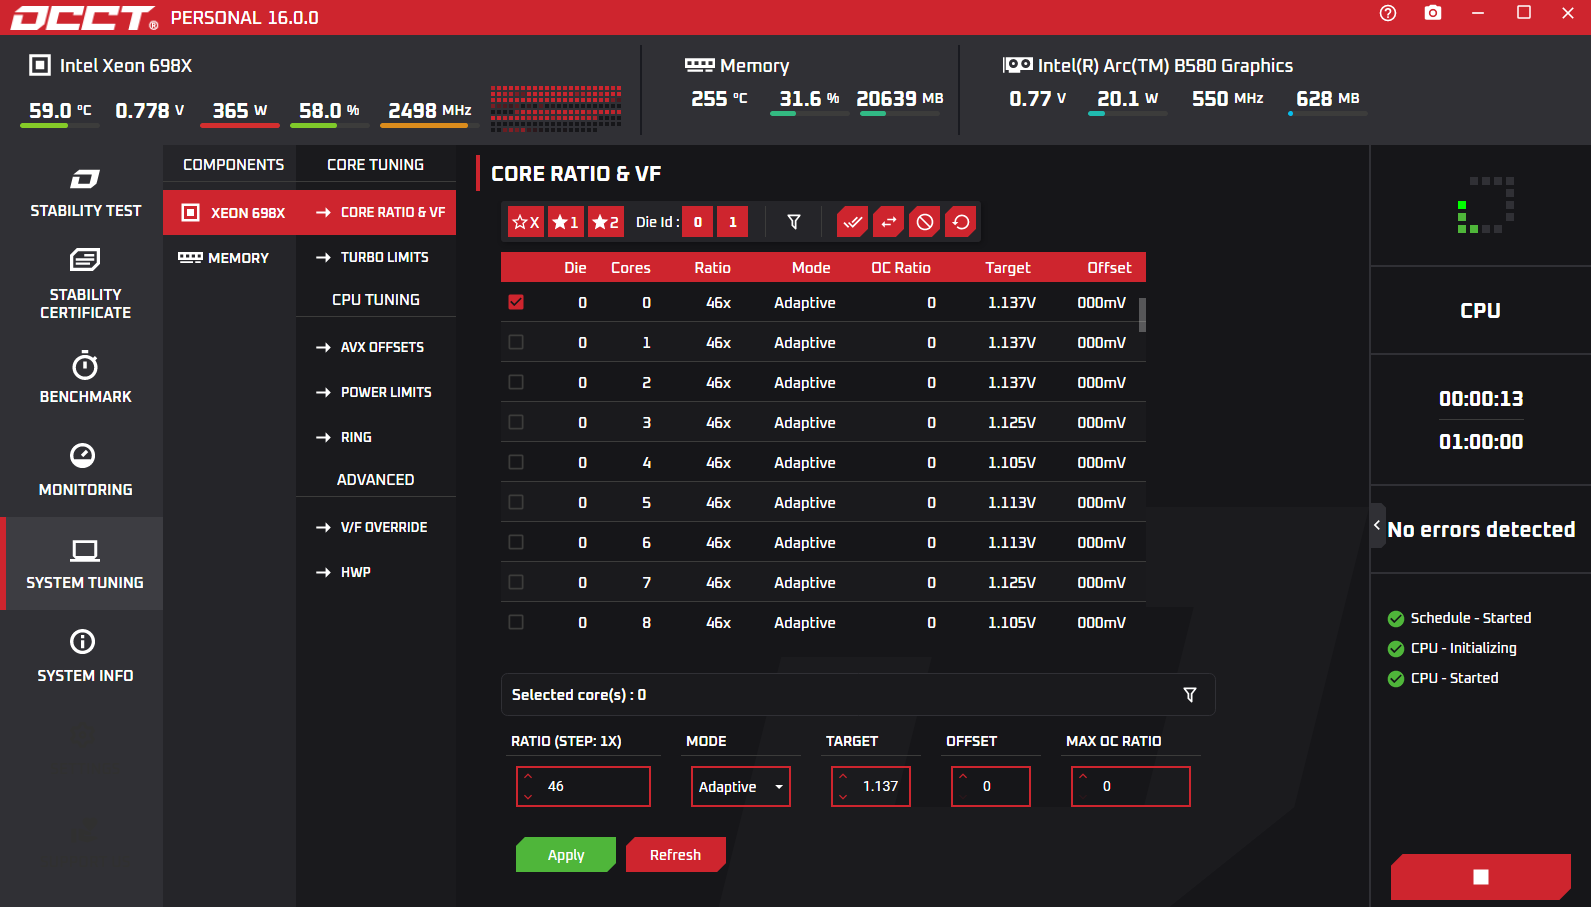Click the select-all double checkmark icon
Screen dimensions: 1591x907
pyautogui.click(x=852, y=222)
